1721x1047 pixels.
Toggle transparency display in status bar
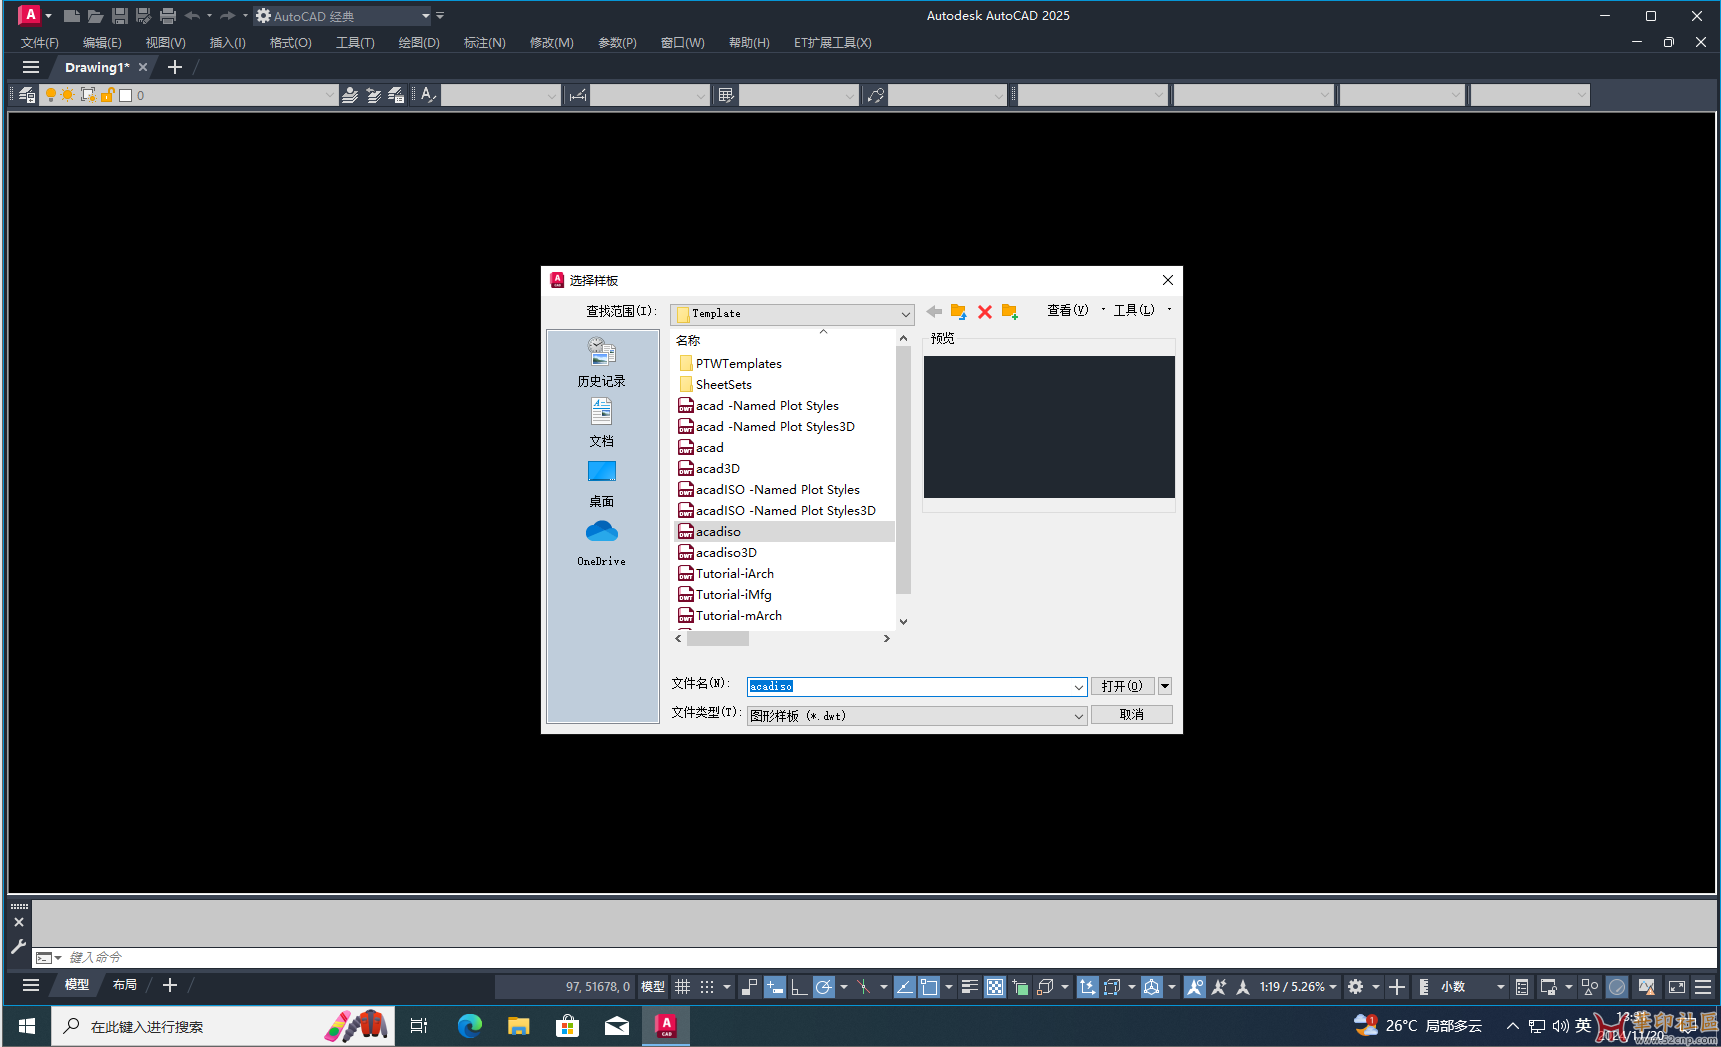click(995, 987)
